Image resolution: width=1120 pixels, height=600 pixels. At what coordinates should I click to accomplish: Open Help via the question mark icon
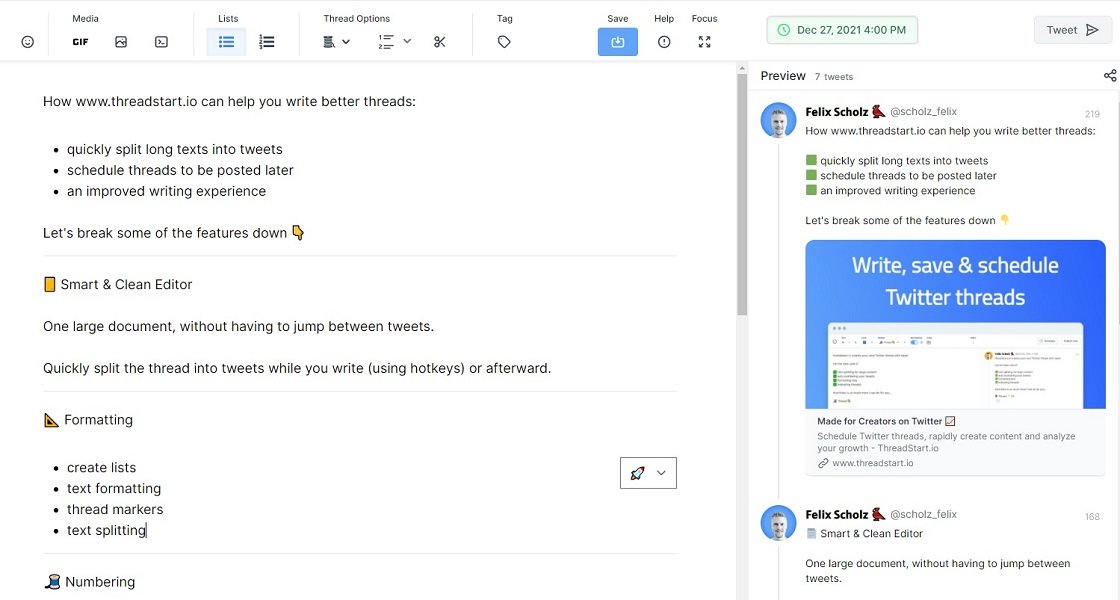pos(663,41)
